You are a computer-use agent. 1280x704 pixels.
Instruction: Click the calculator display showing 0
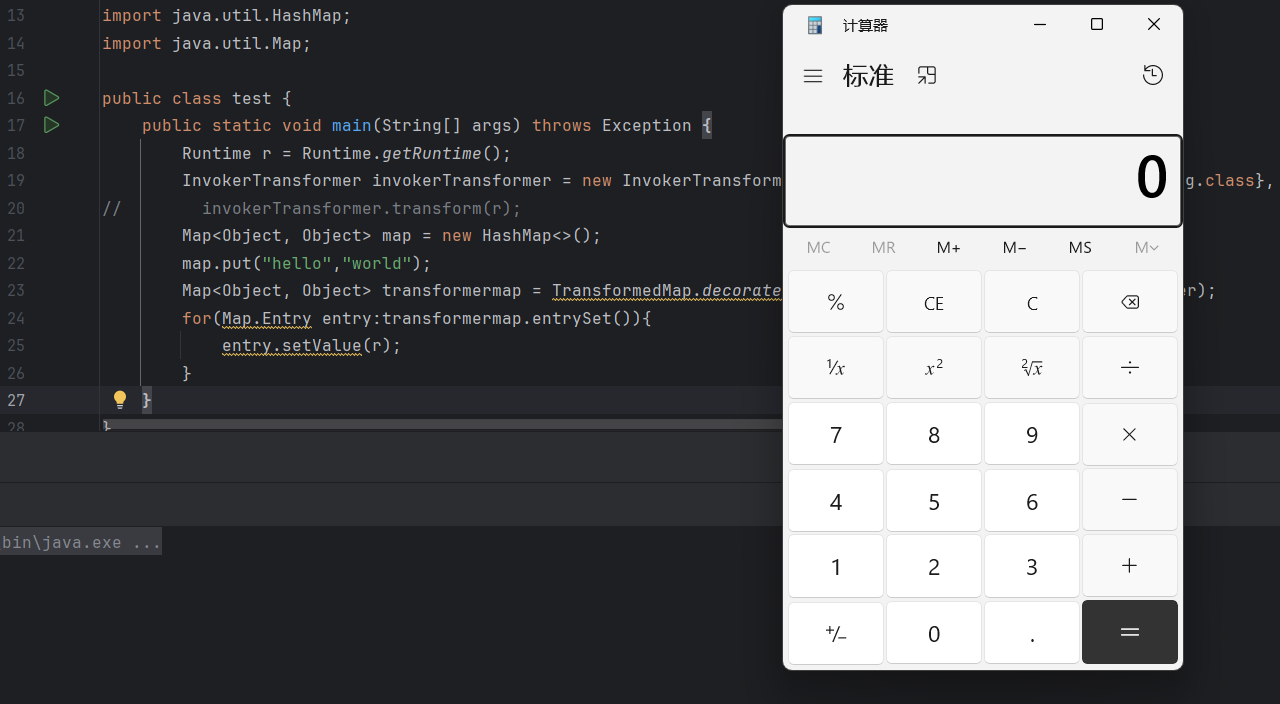(x=982, y=181)
